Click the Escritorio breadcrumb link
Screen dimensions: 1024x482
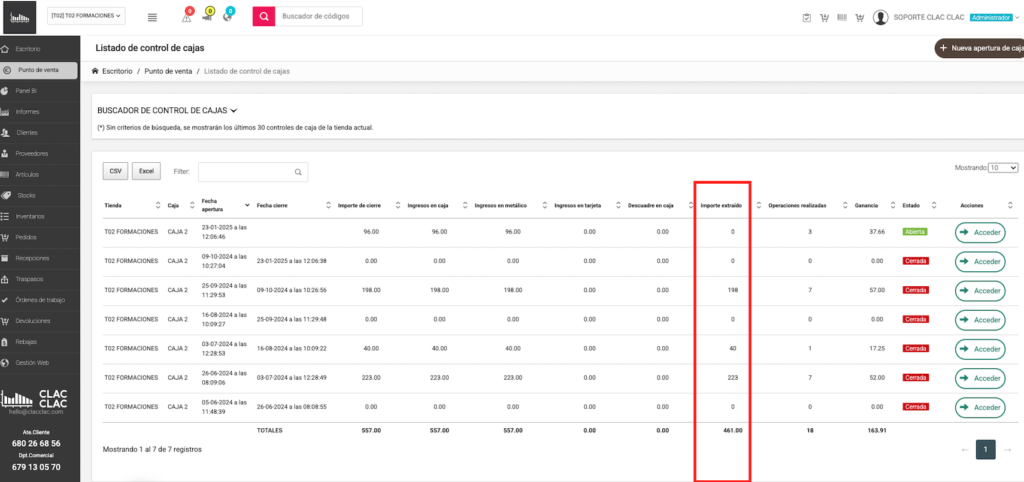(117, 71)
